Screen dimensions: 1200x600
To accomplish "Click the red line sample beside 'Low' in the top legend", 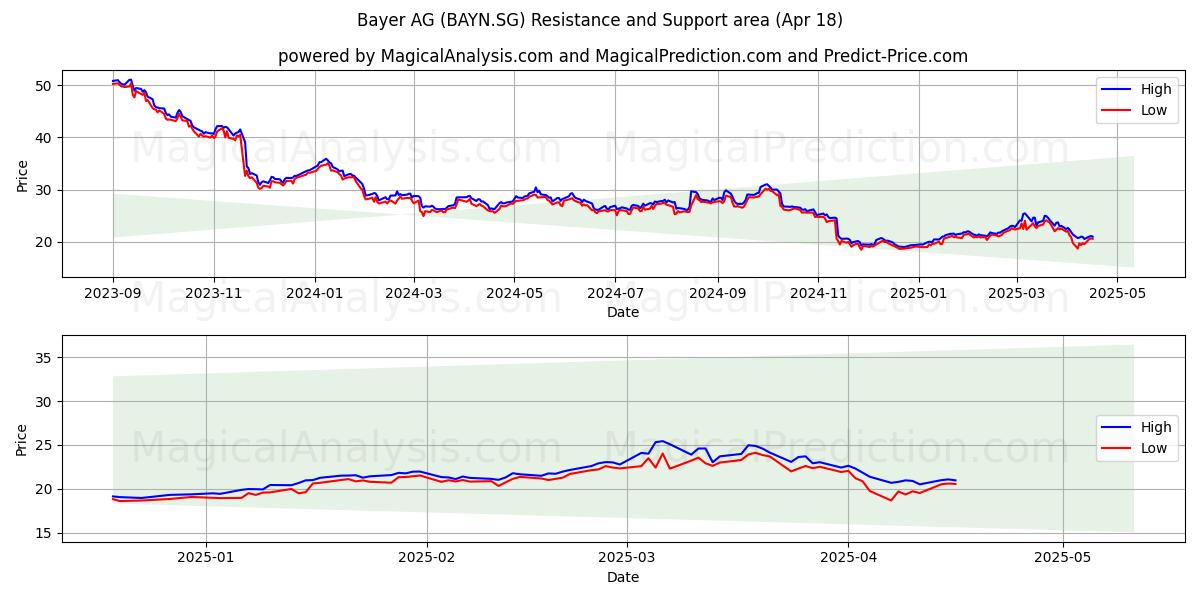I will pos(1117,111).
